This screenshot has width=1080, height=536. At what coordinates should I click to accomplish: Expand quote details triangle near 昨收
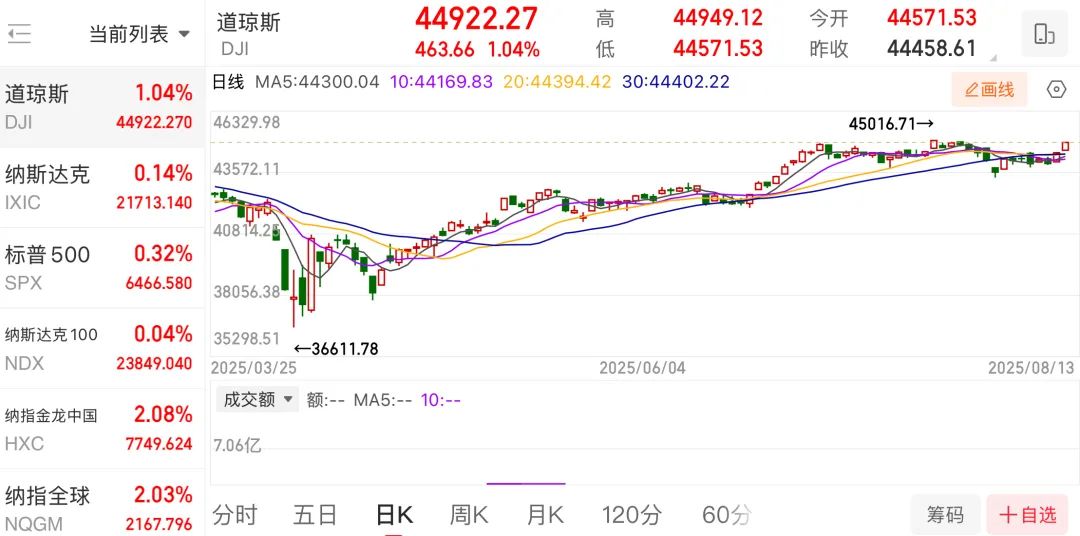click(991, 58)
